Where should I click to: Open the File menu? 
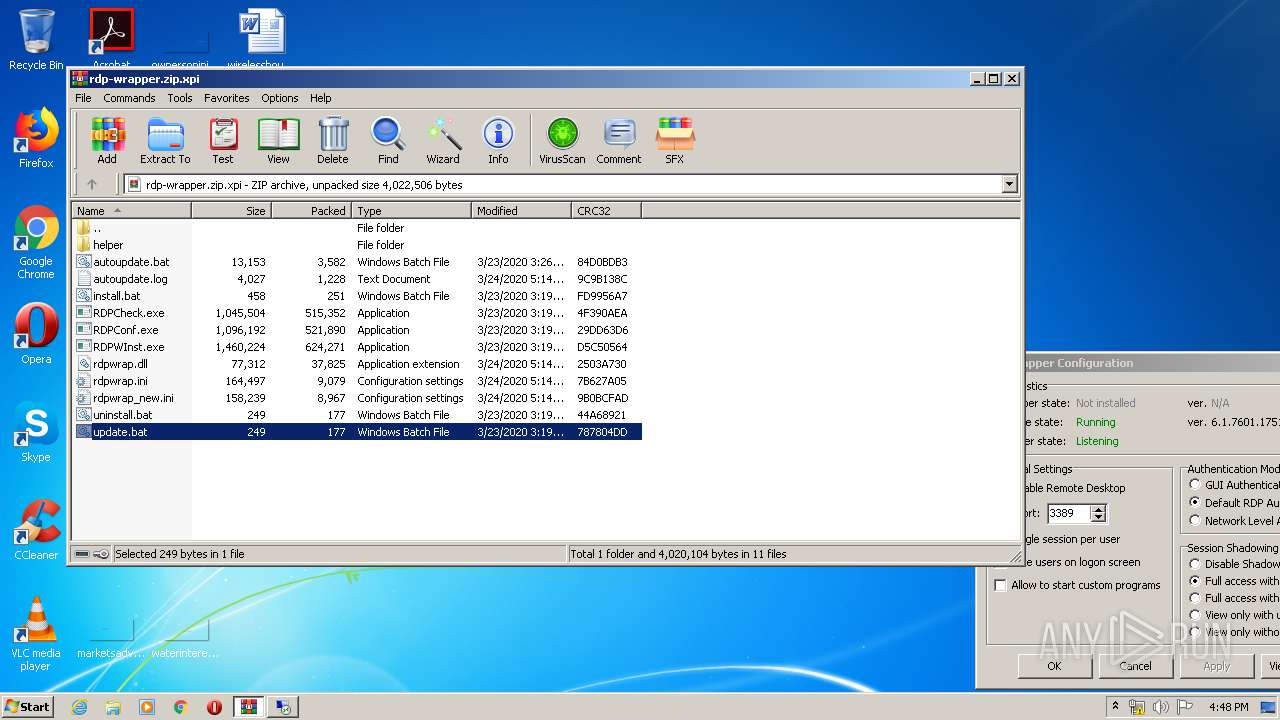(83, 98)
